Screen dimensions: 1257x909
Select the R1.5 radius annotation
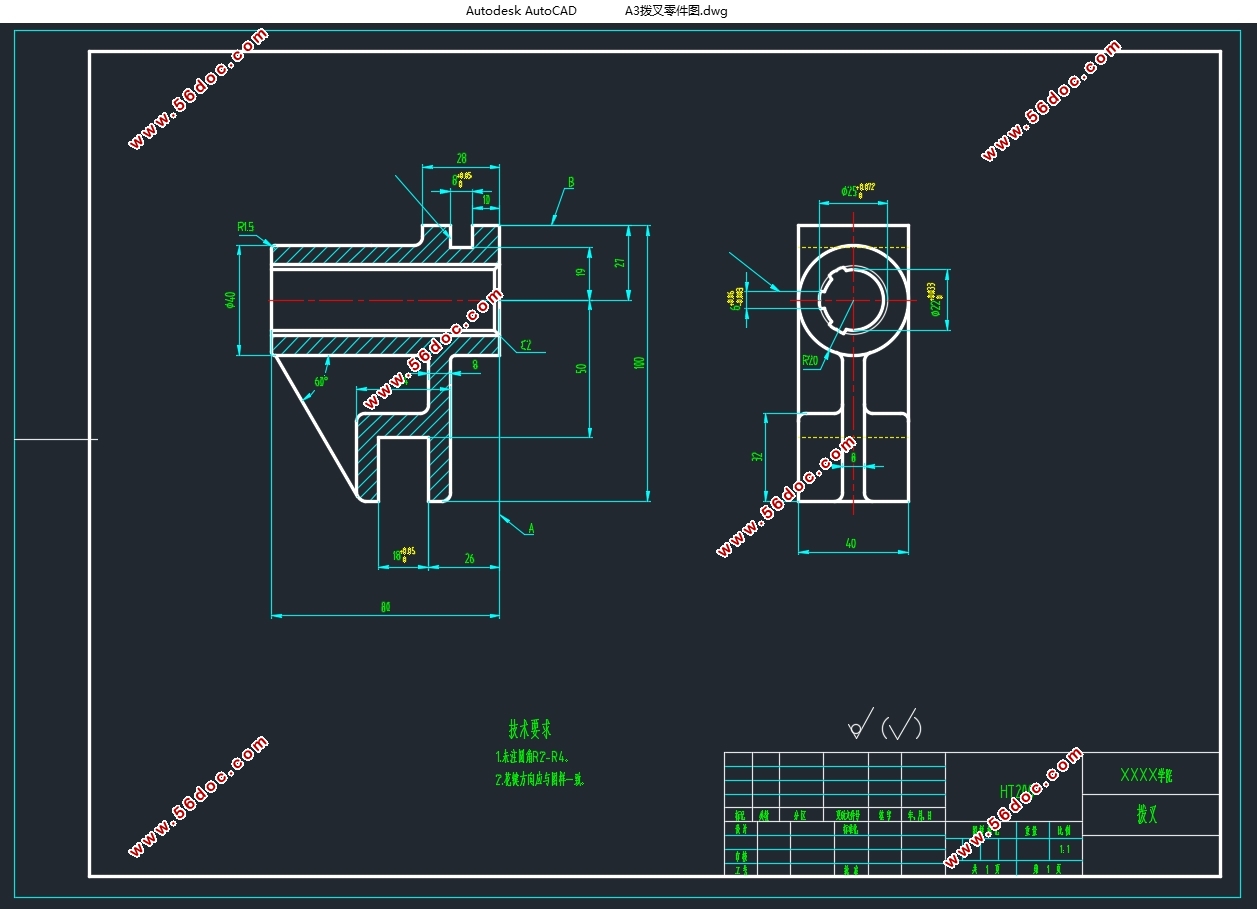coord(246,227)
